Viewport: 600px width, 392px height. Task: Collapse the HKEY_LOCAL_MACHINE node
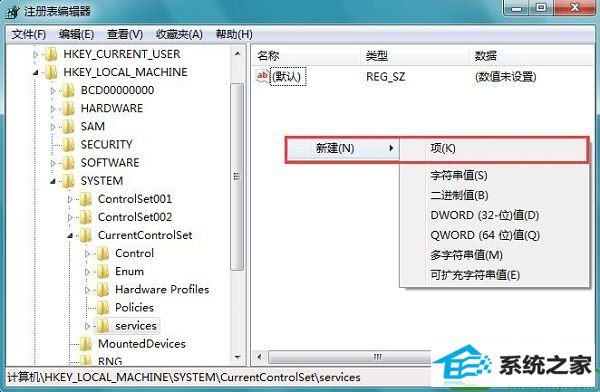click(36, 73)
